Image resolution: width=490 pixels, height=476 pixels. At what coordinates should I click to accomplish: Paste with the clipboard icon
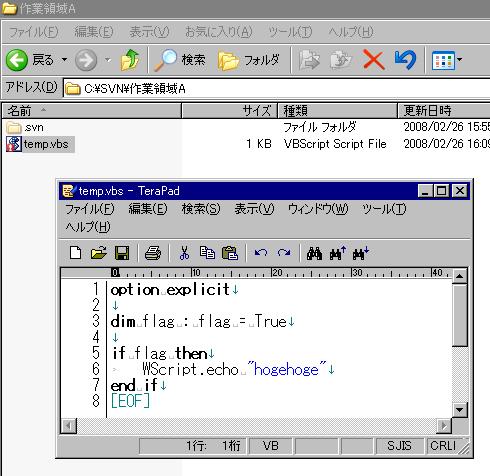click(230, 253)
